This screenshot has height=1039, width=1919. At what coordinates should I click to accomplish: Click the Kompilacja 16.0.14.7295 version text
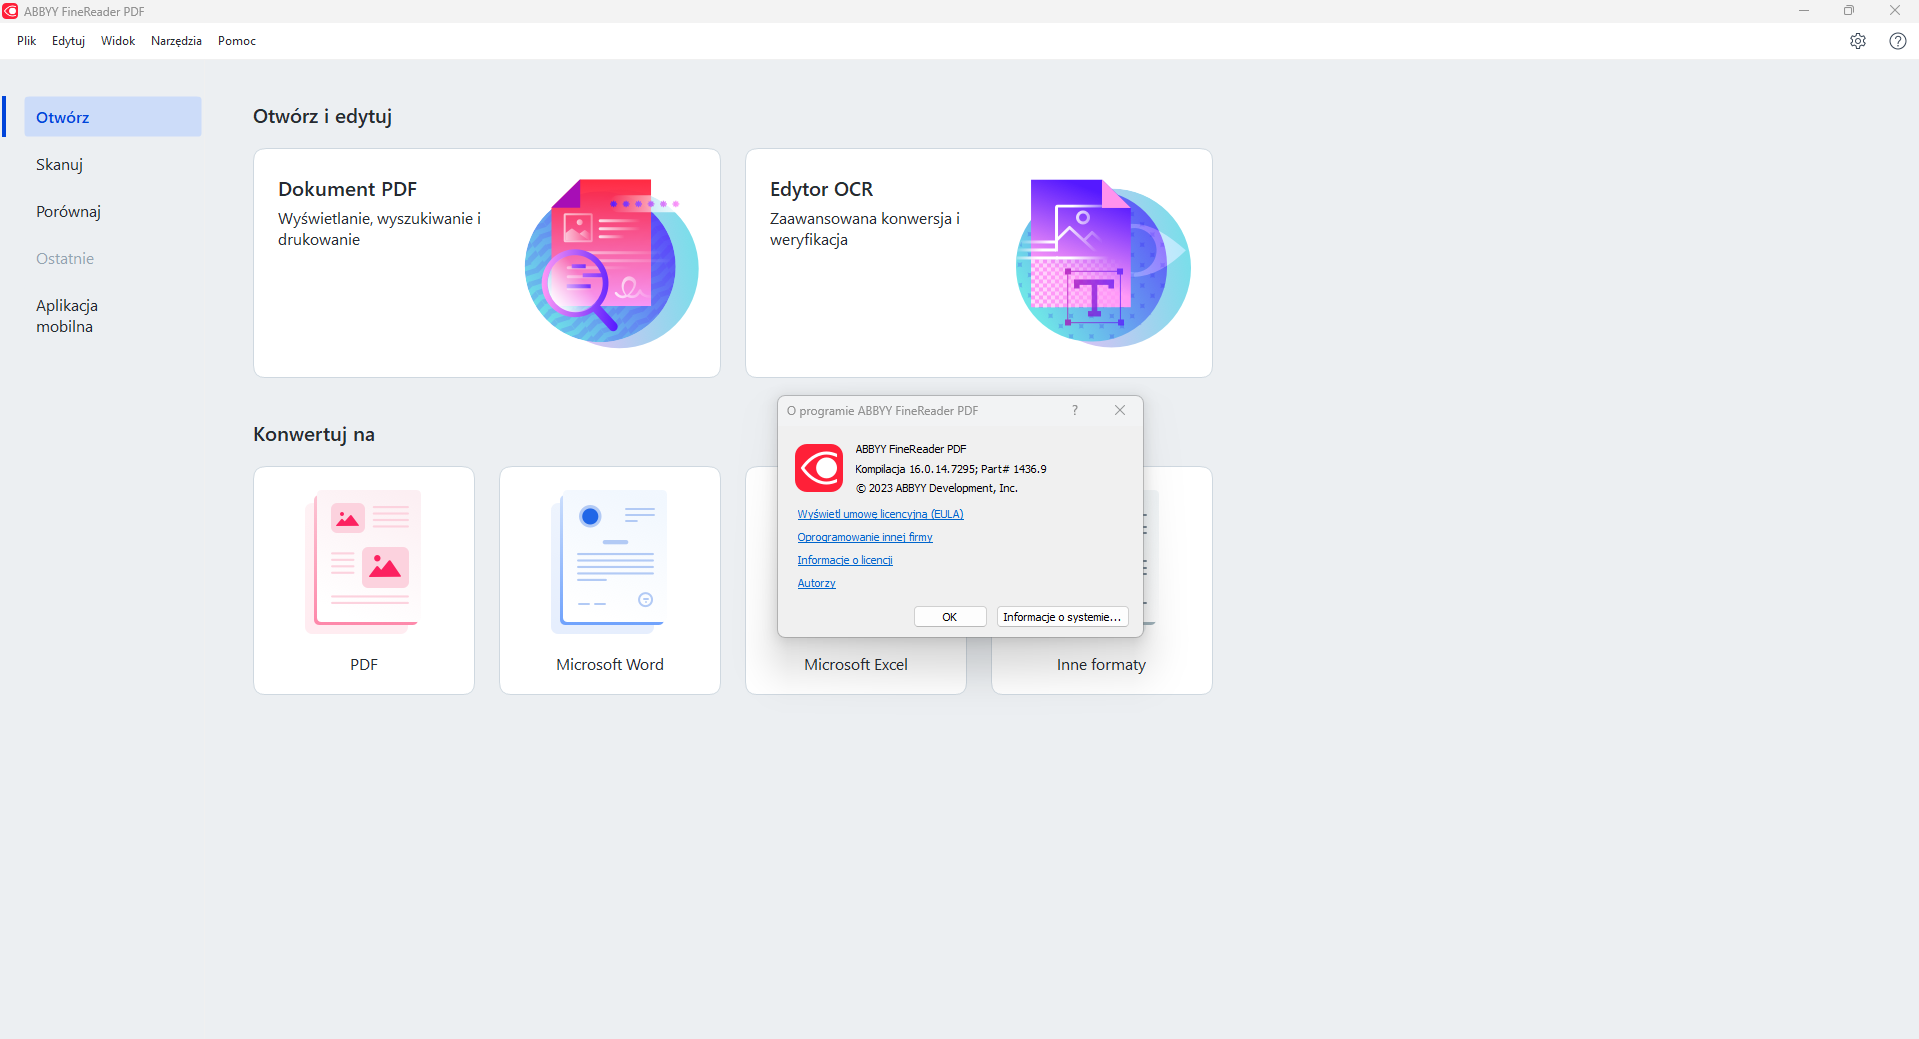coord(951,469)
